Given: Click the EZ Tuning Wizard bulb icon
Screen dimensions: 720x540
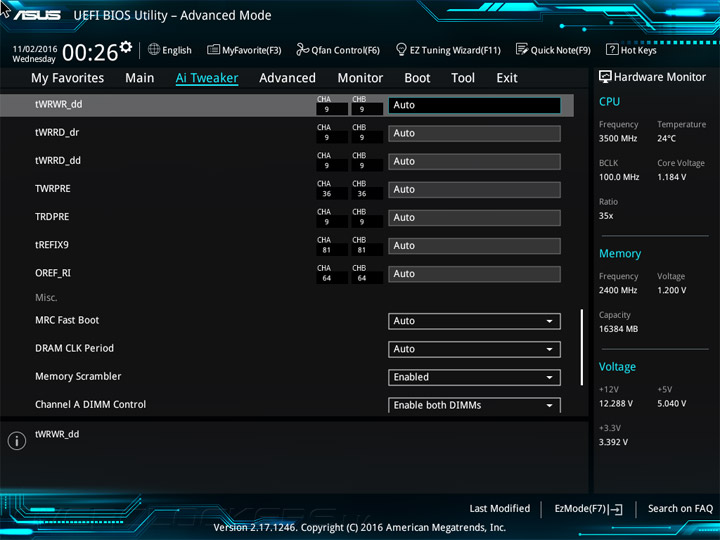Looking at the screenshot, I should (x=401, y=50).
